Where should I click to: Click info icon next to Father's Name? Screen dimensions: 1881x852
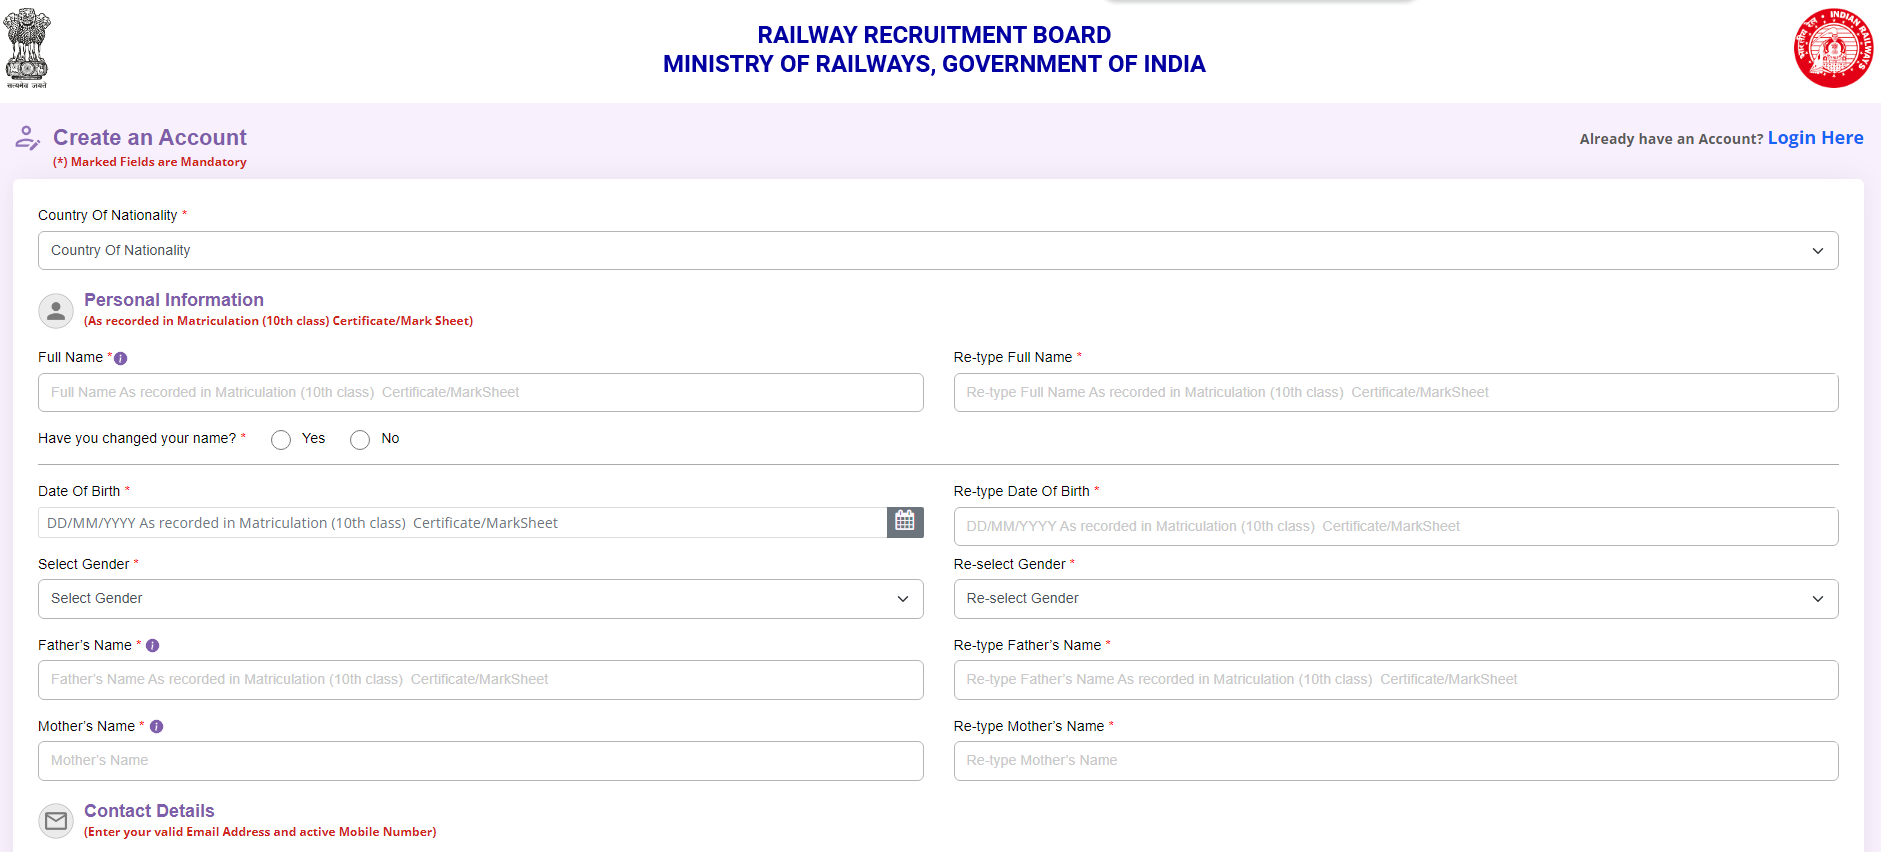(x=153, y=646)
